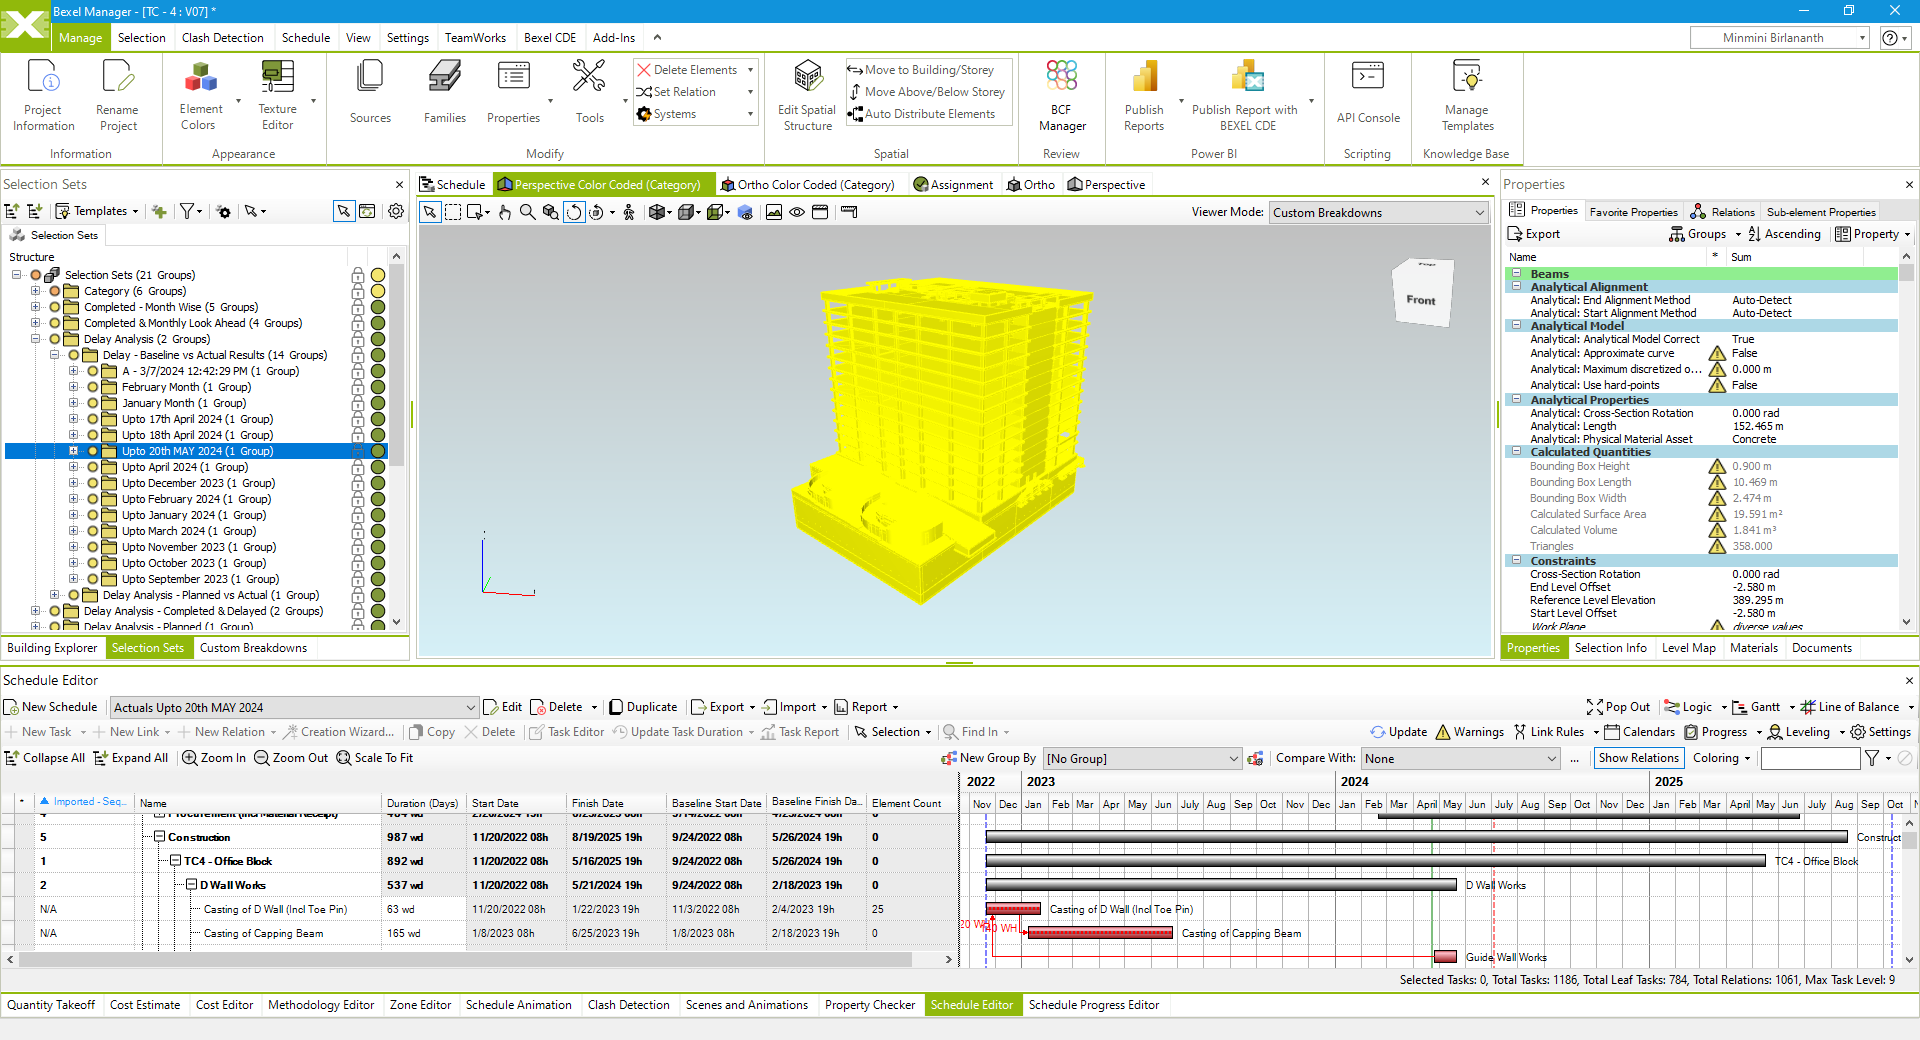Click the Front face of view cube
1920x1040 pixels.
1420,300
